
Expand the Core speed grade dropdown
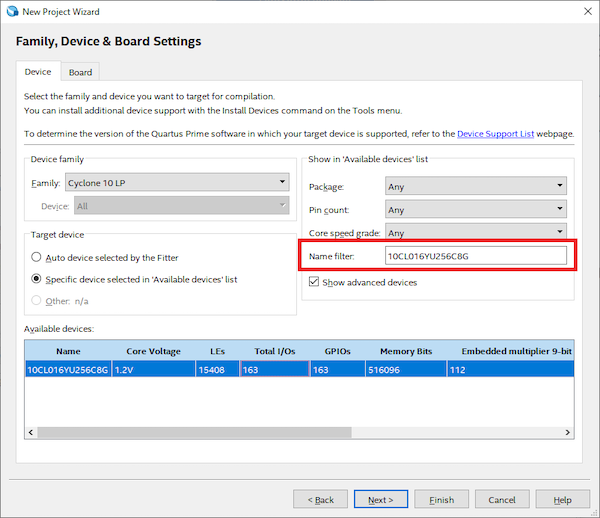[x=475, y=232]
